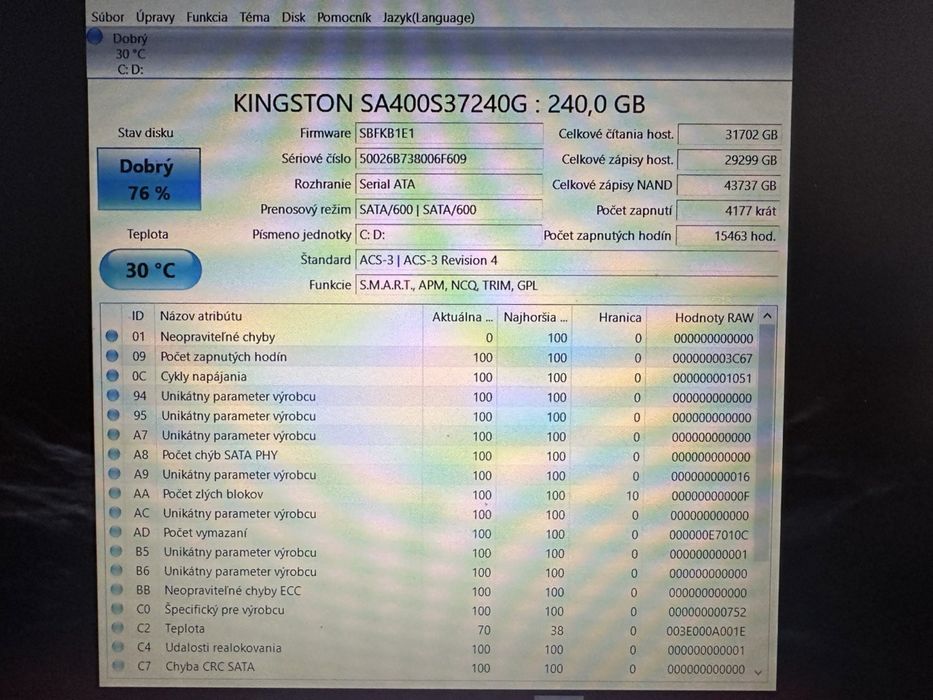
Task: Select the disk status circle above drive C: D:
Action: (95, 37)
